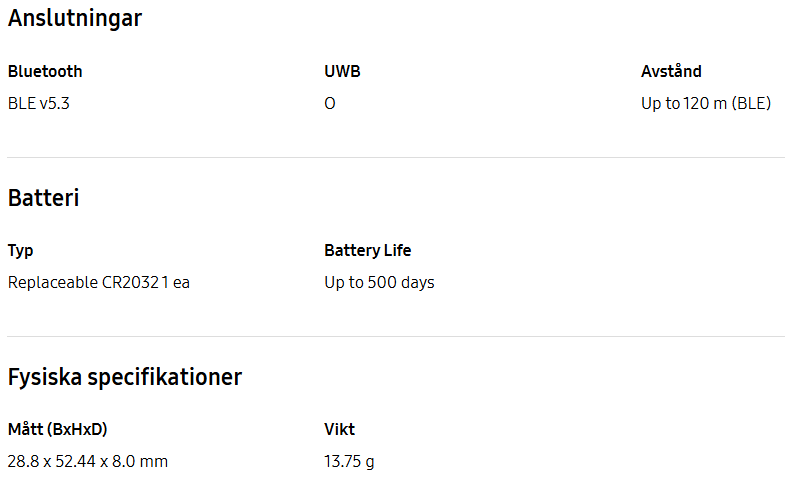The width and height of the screenshot is (785, 482).
Task: Click the divider line below Anslutningar section
Action: click(x=396, y=158)
